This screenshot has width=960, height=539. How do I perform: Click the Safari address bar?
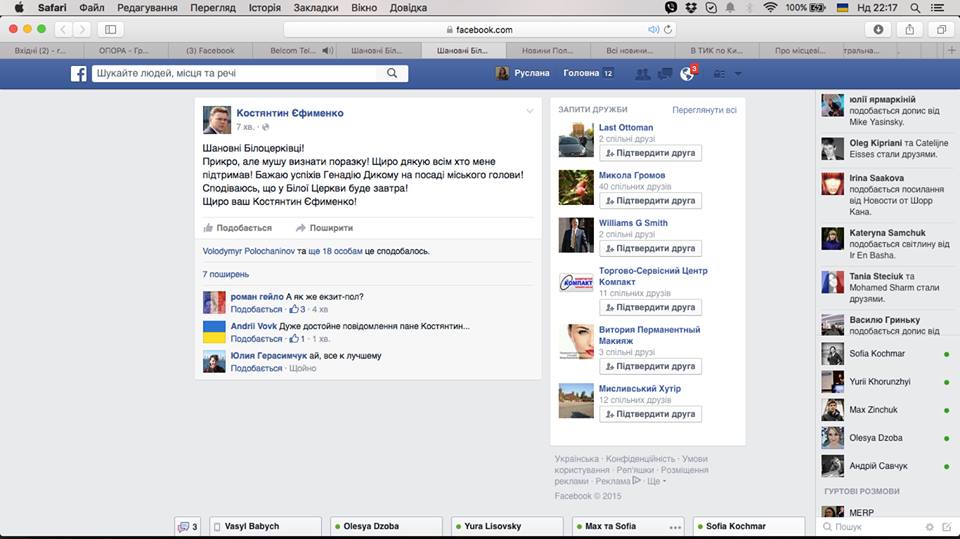click(x=480, y=29)
